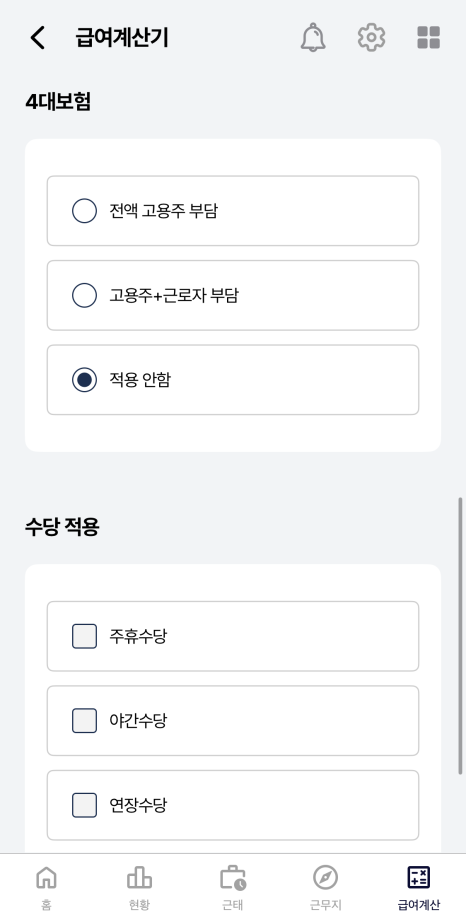Select 고용주+근로자 부담 radio button

point(85,295)
